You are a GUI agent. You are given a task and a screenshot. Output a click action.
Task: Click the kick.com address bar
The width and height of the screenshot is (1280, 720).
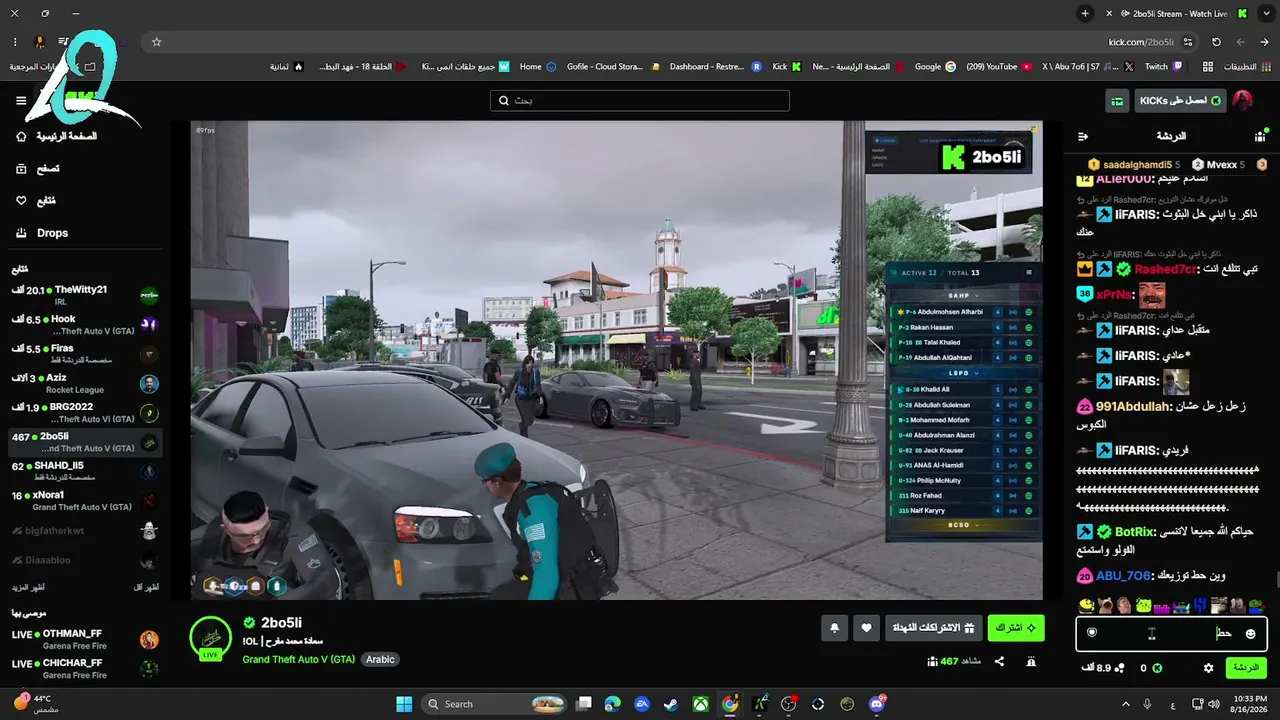click(x=670, y=42)
